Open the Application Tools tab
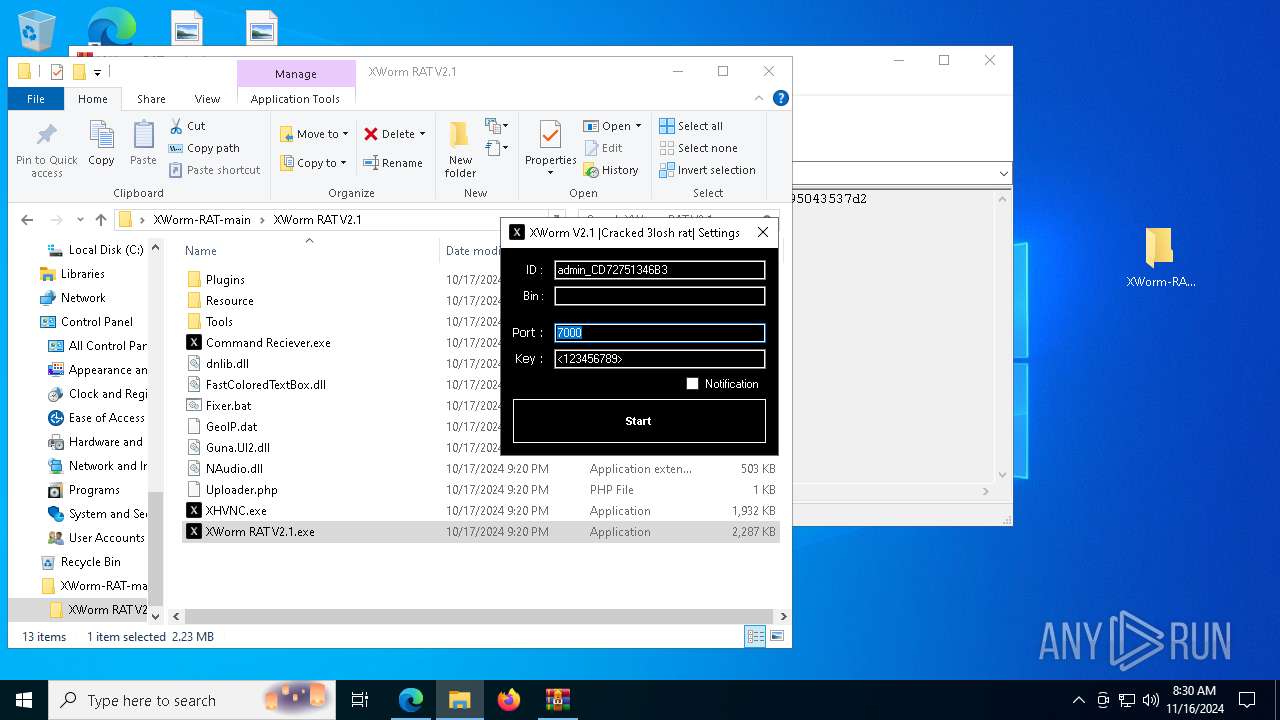 pyautogui.click(x=295, y=99)
